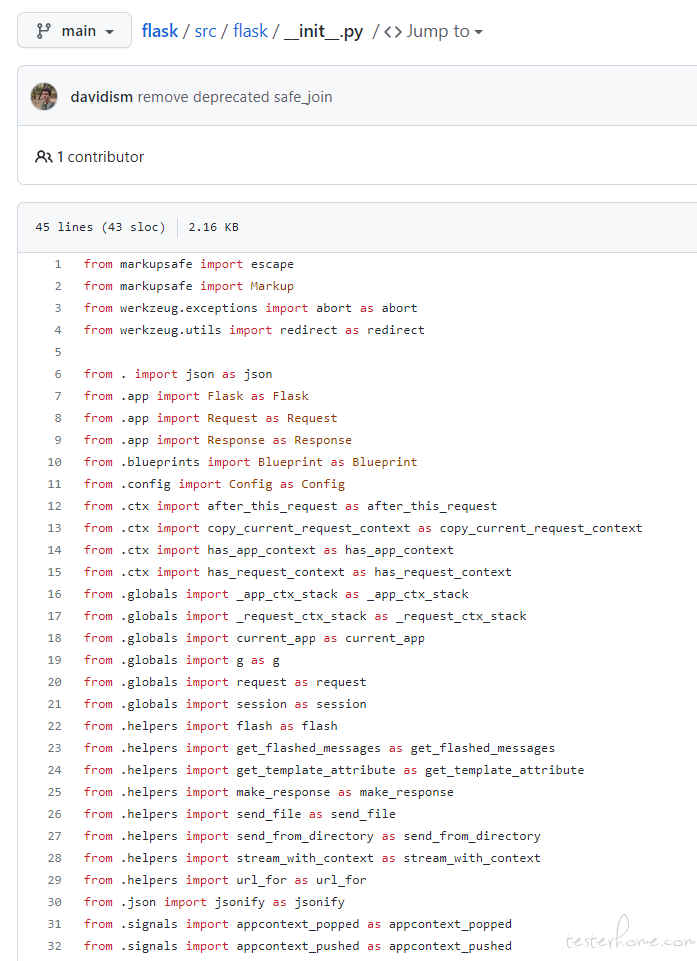Expand the Jump to dropdown
697x961 pixels.
[444, 31]
